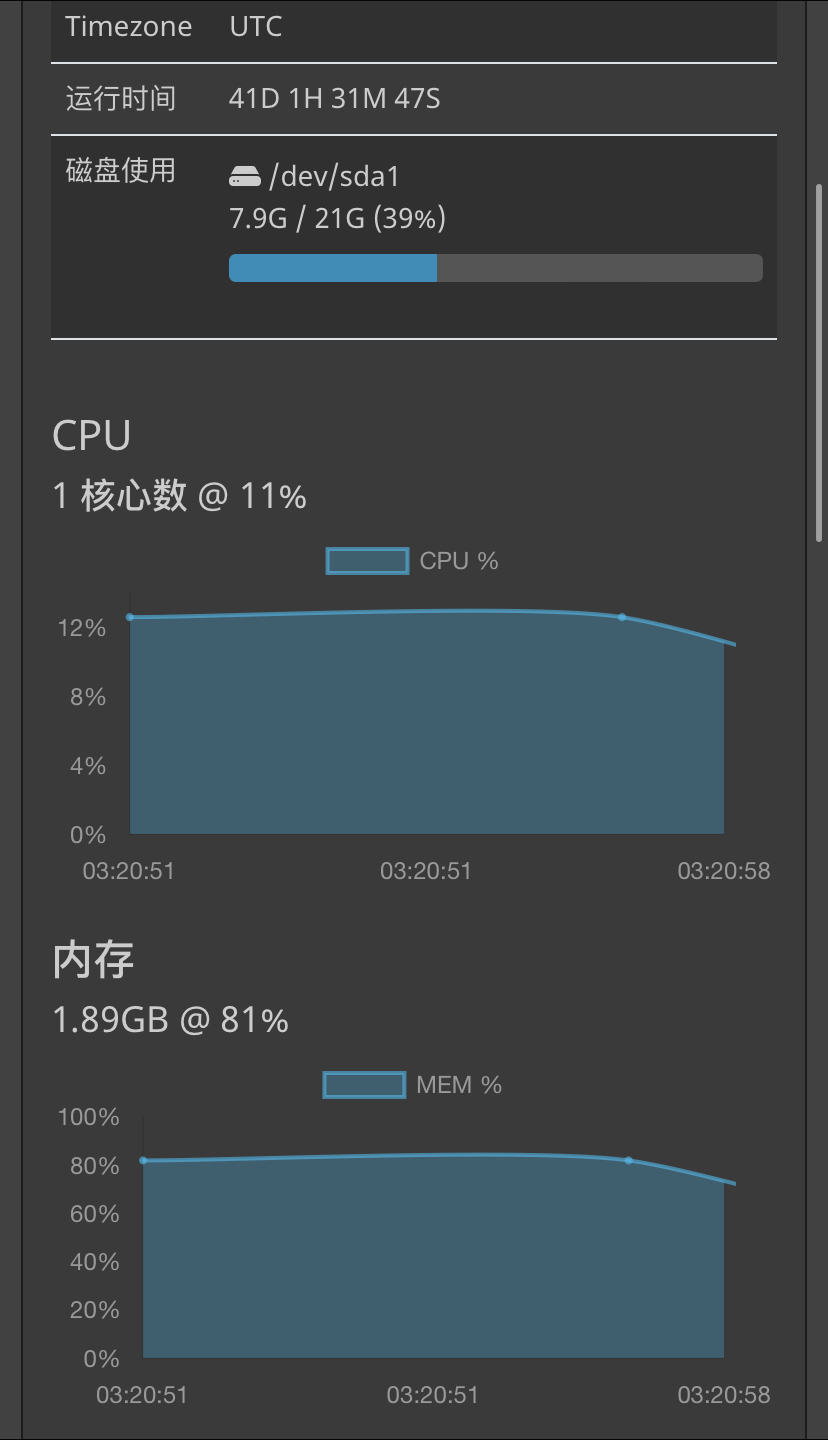Click the disk usage progress bar
The width and height of the screenshot is (828, 1440).
point(496,268)
